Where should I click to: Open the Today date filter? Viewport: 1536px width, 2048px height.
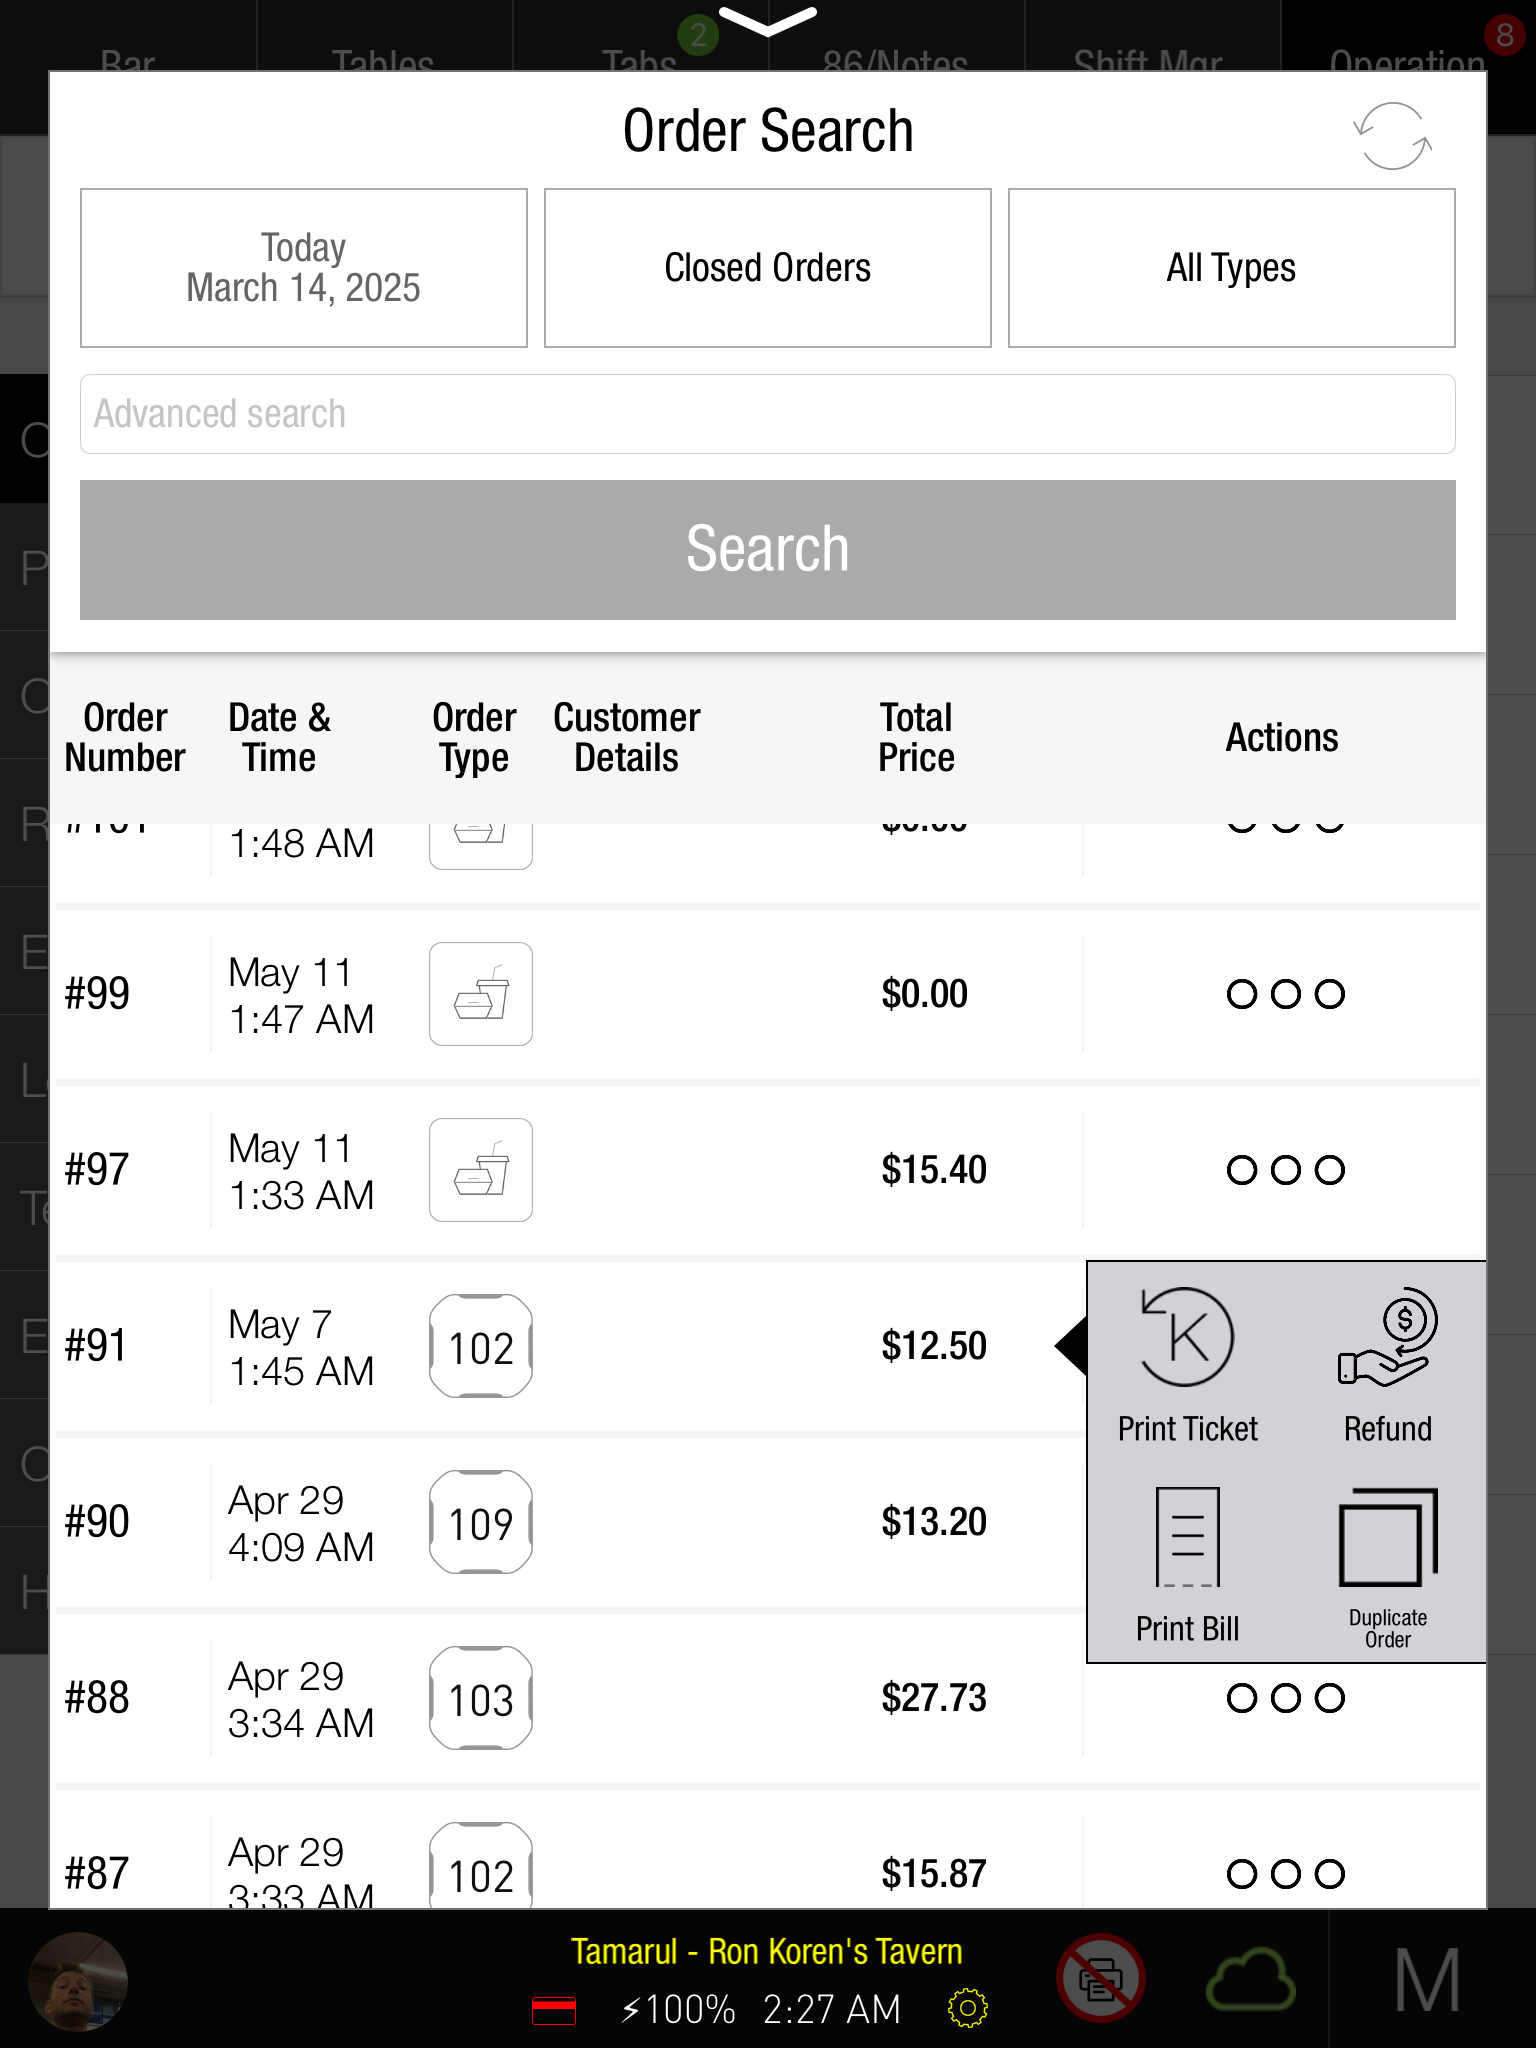pos(304,268)
